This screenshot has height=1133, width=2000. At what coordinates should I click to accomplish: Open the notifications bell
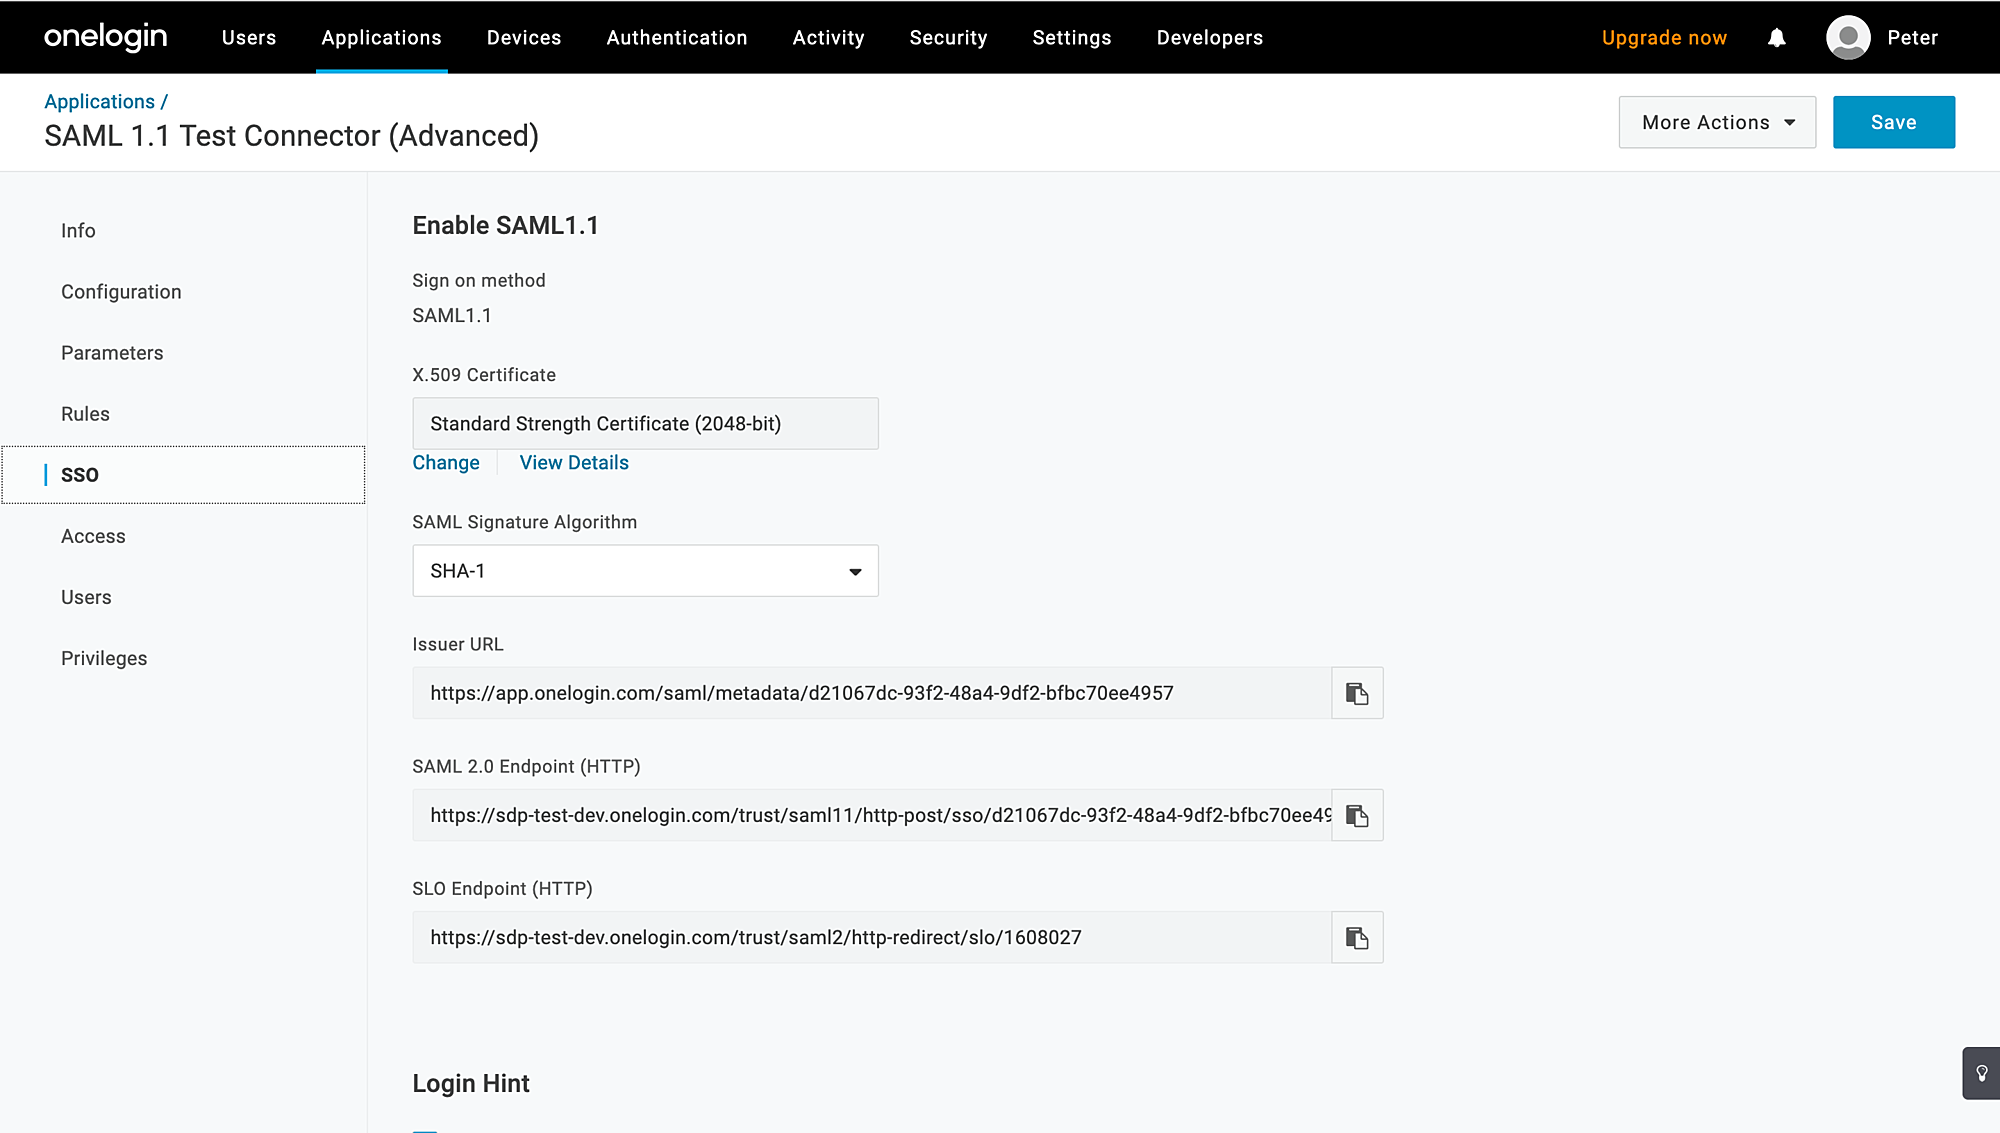(1776, 38)
